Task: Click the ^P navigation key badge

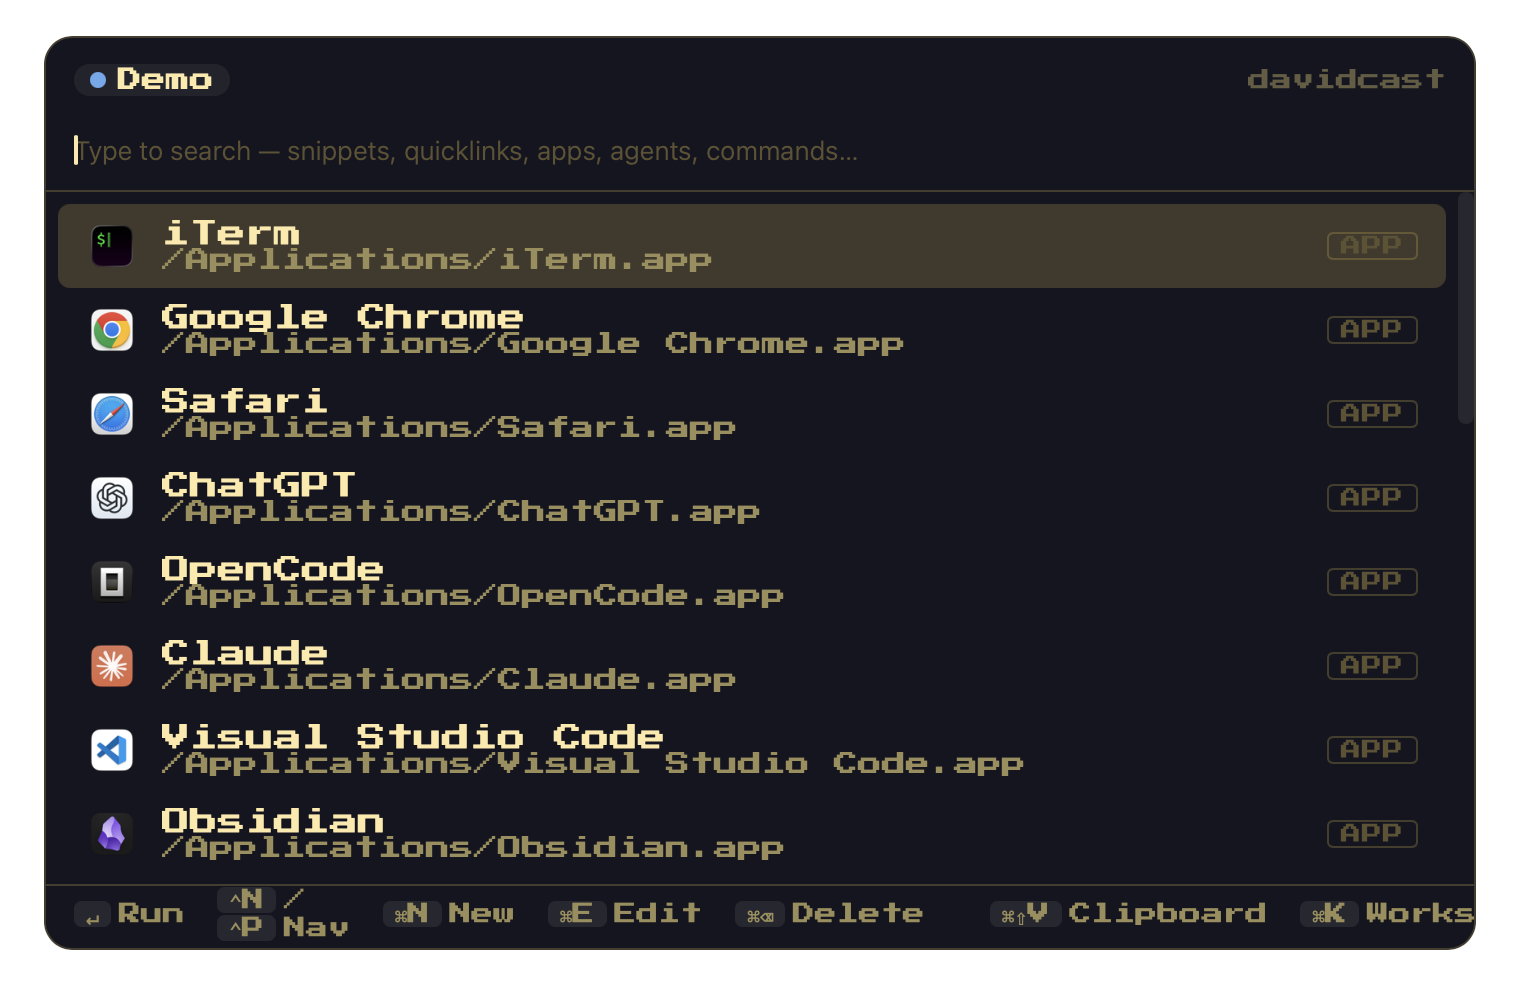Action: coord(247,927)
